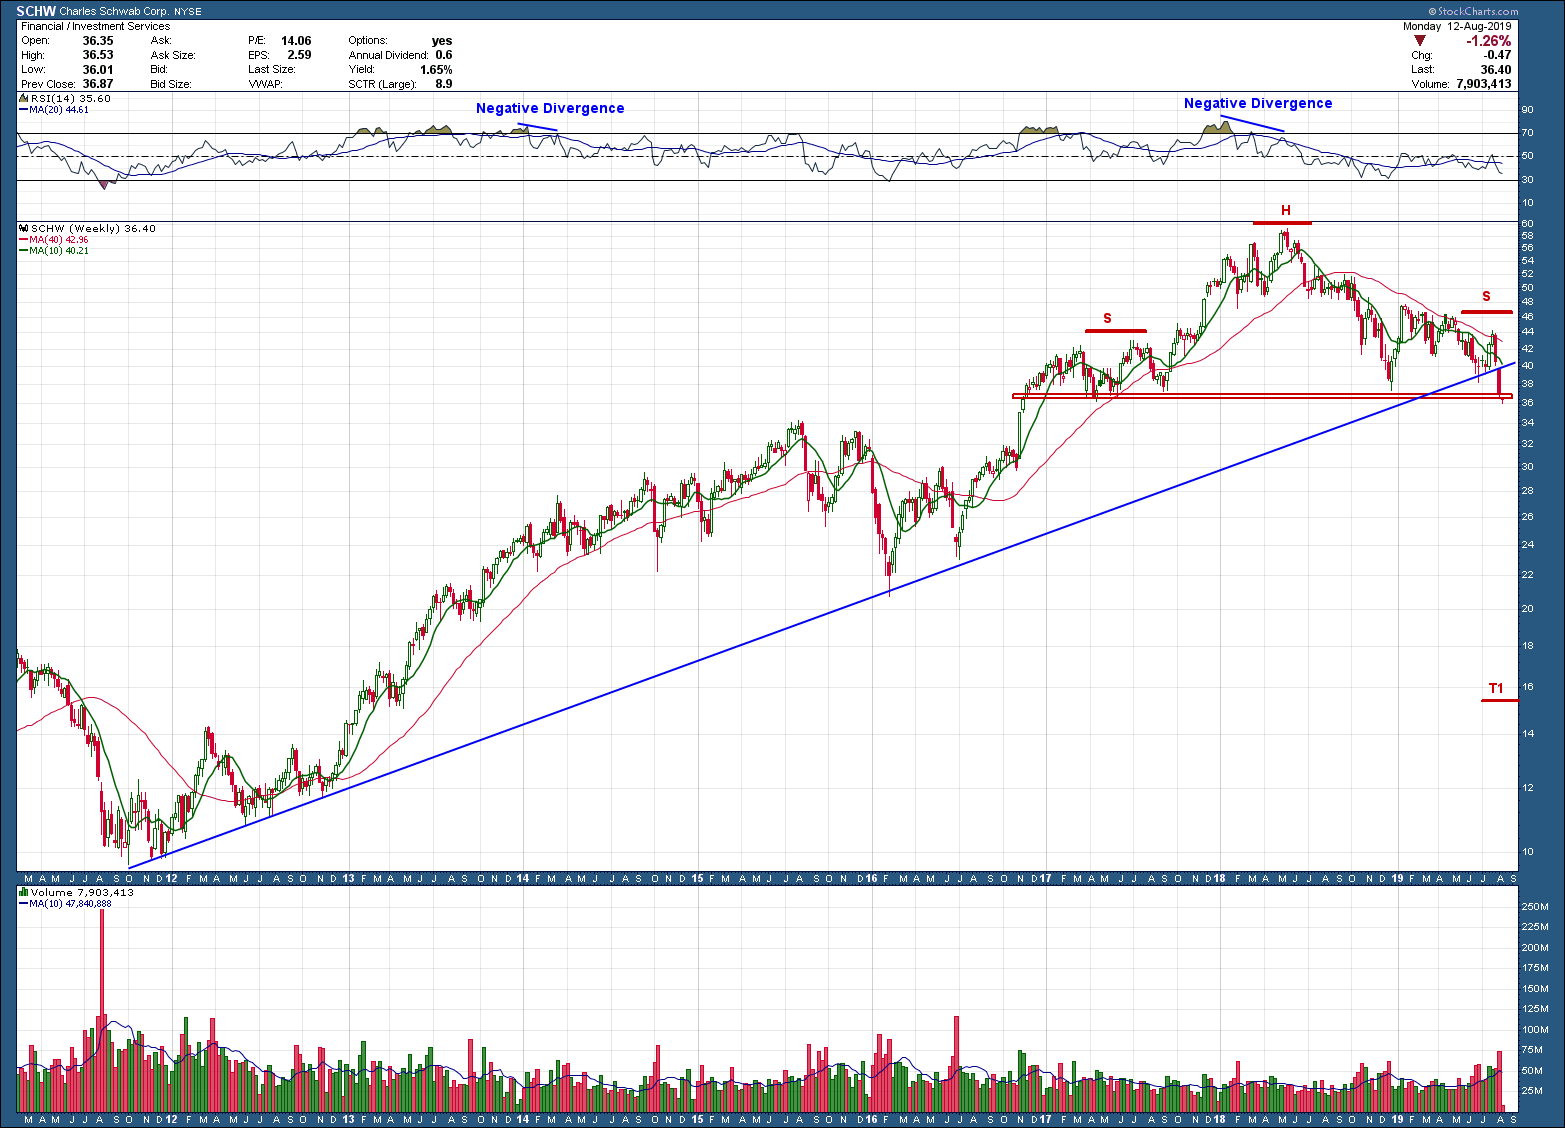Click the tallest volume spike bar in 2011
1565x1128 pixels.
click(101, 1008)
